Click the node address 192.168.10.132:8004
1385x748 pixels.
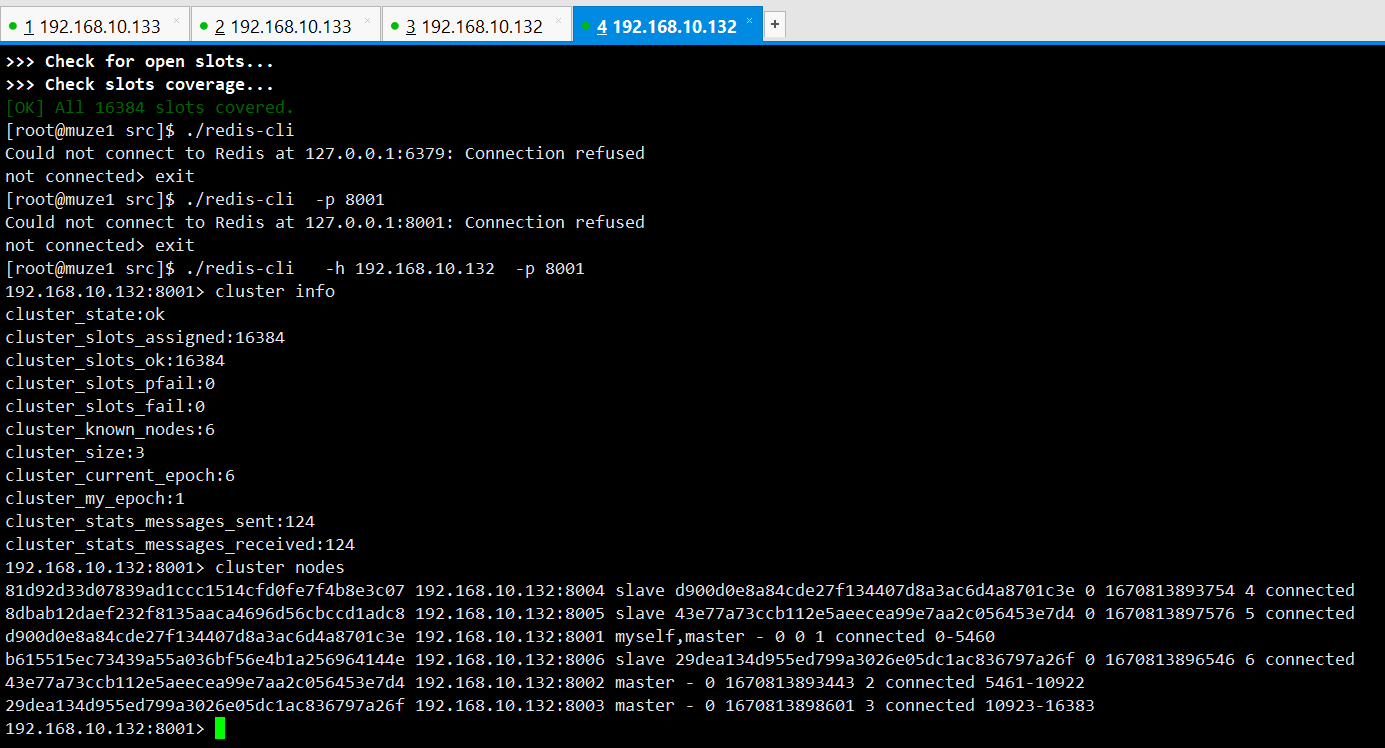(x=510, y=590)
